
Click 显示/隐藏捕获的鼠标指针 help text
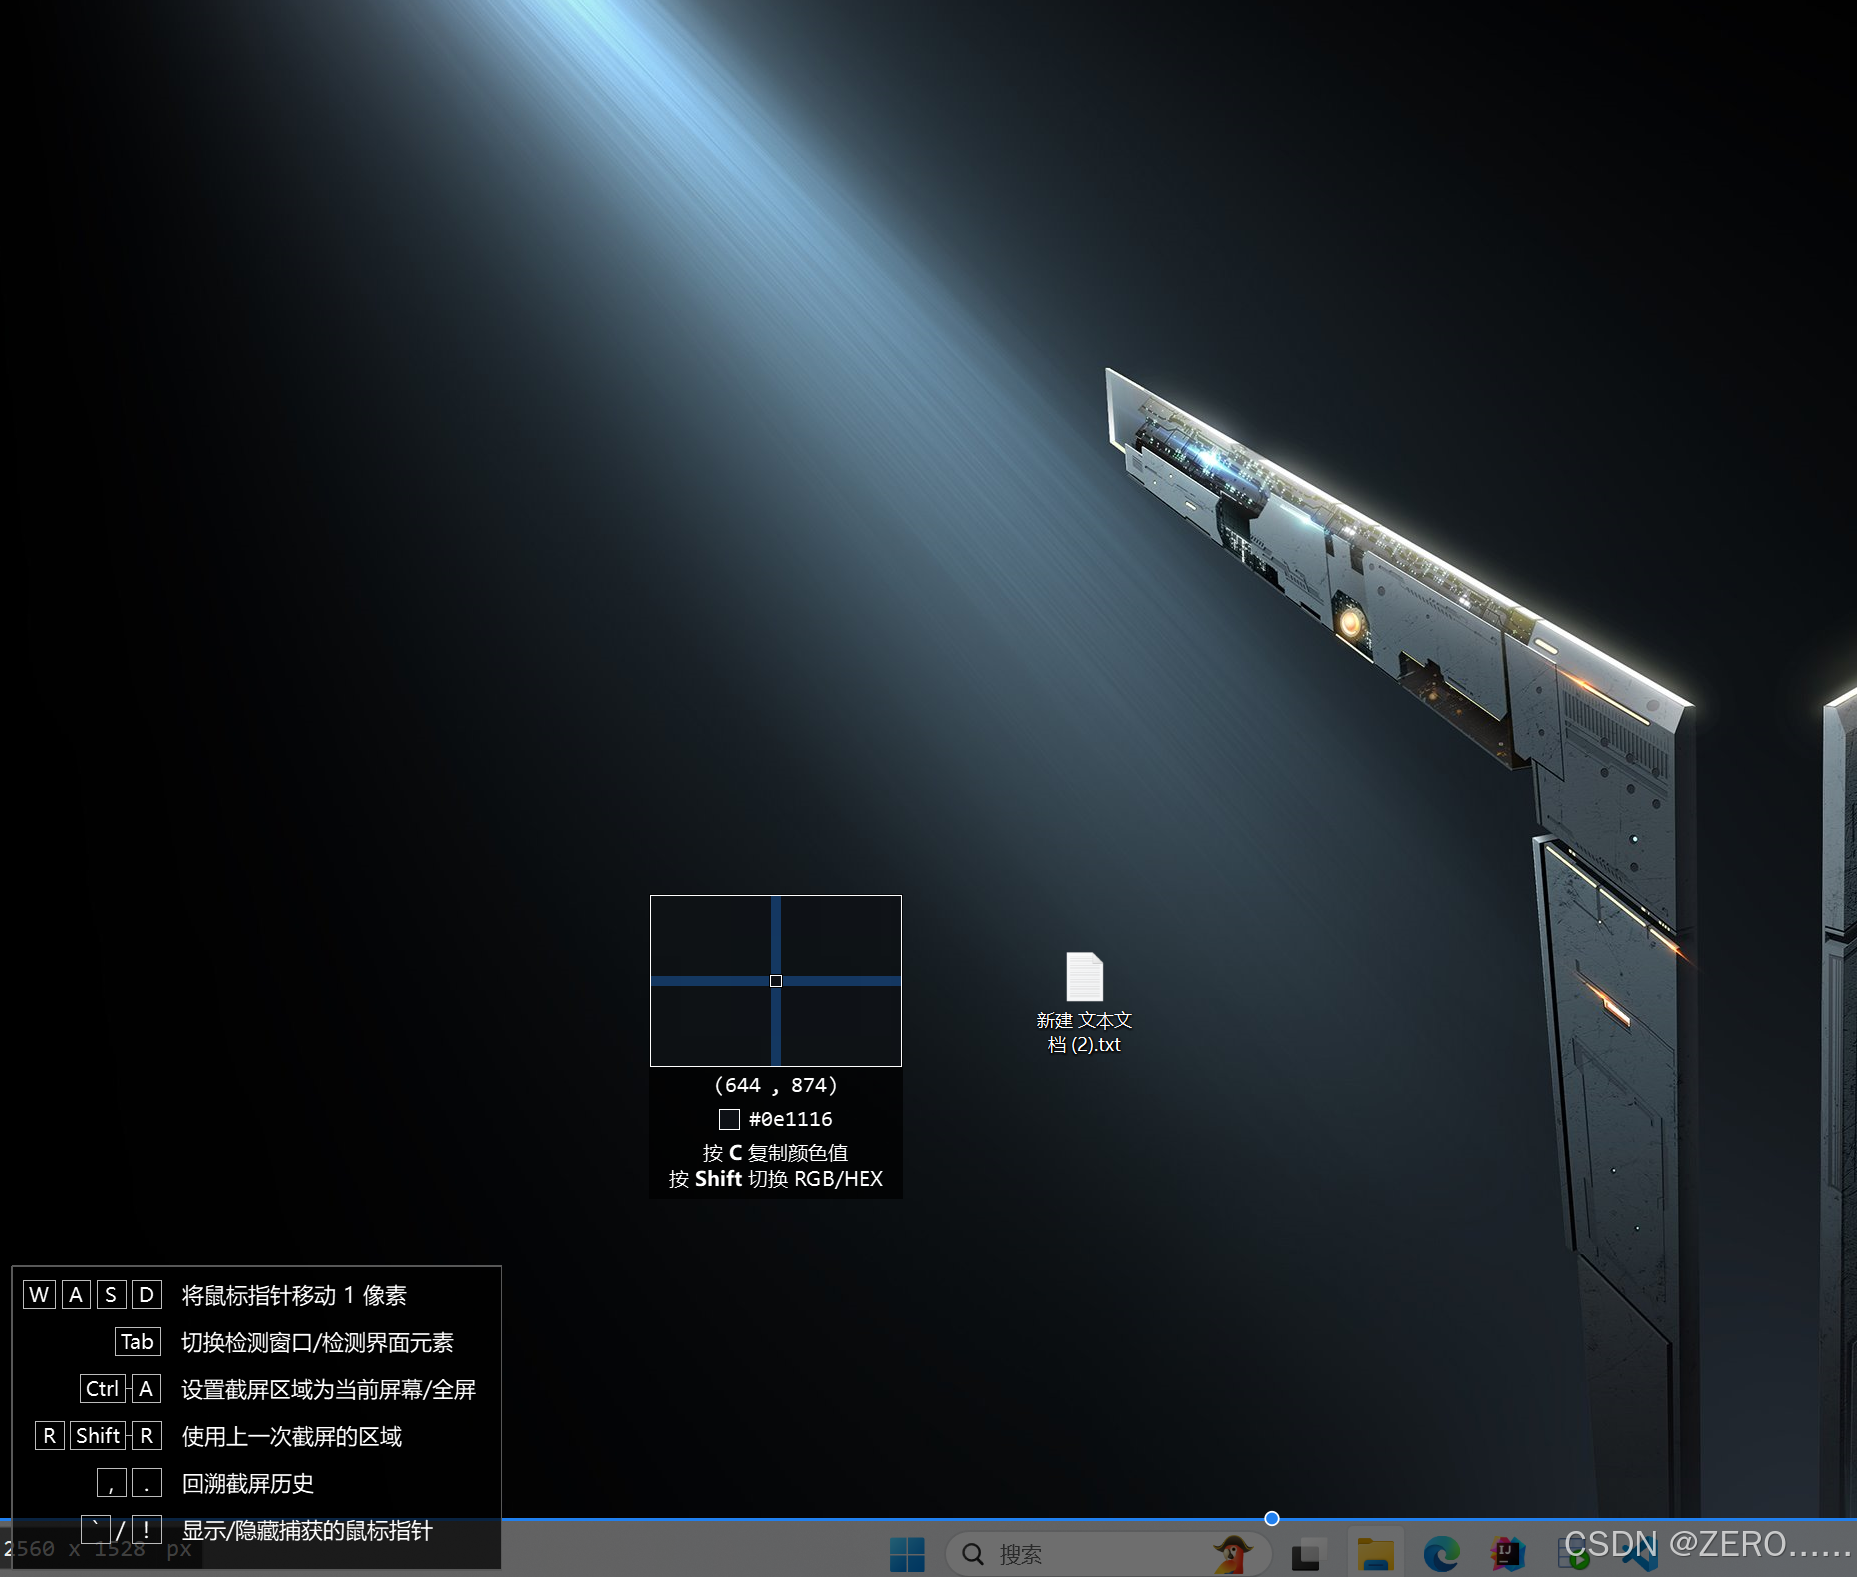(x=306, y=1530)
